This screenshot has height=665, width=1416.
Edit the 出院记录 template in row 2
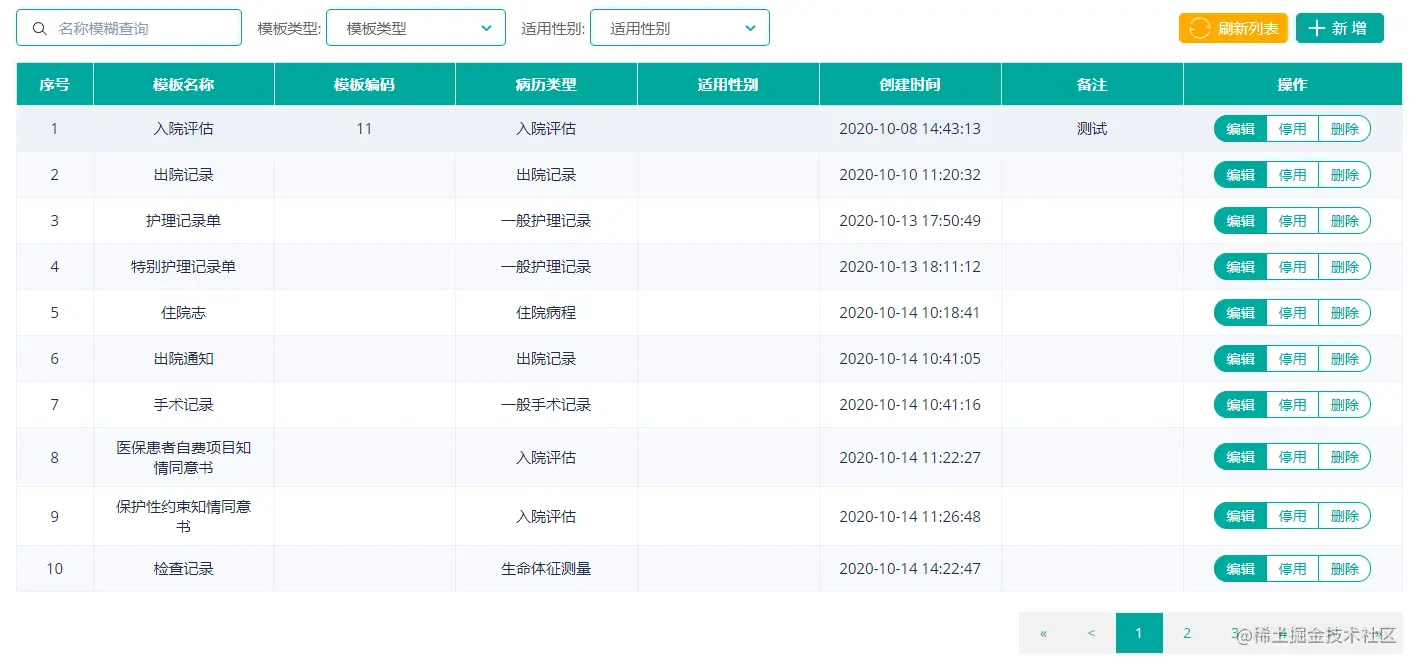1240,175
